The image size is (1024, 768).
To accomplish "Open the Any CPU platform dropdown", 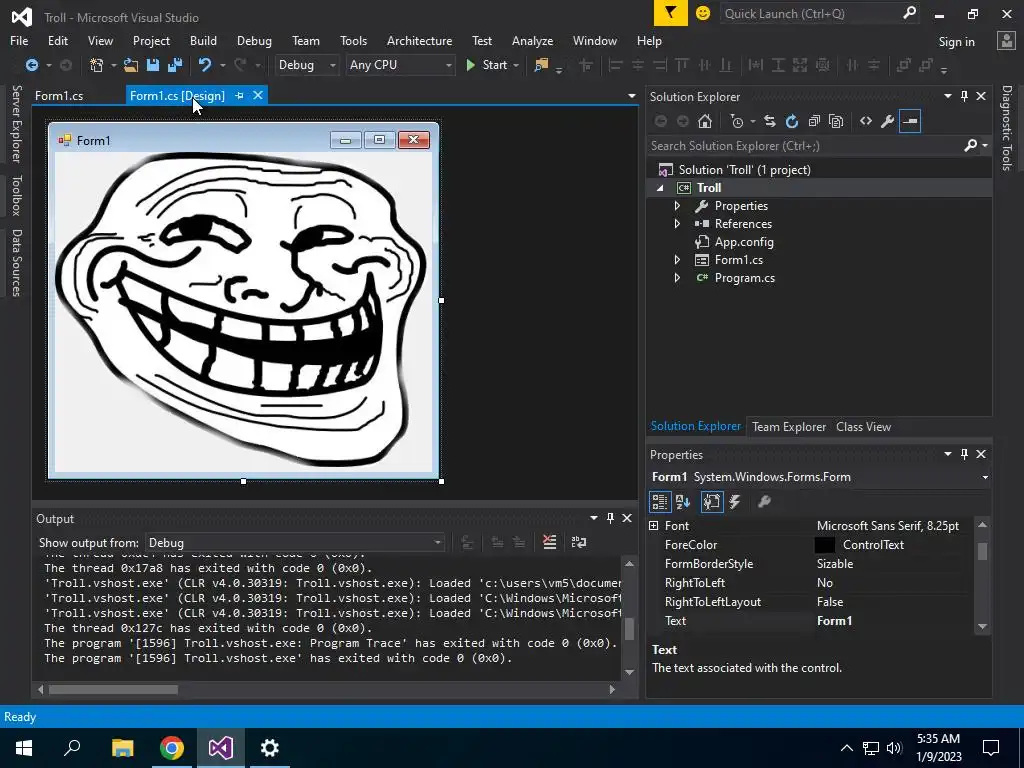I will click(400, 65).
